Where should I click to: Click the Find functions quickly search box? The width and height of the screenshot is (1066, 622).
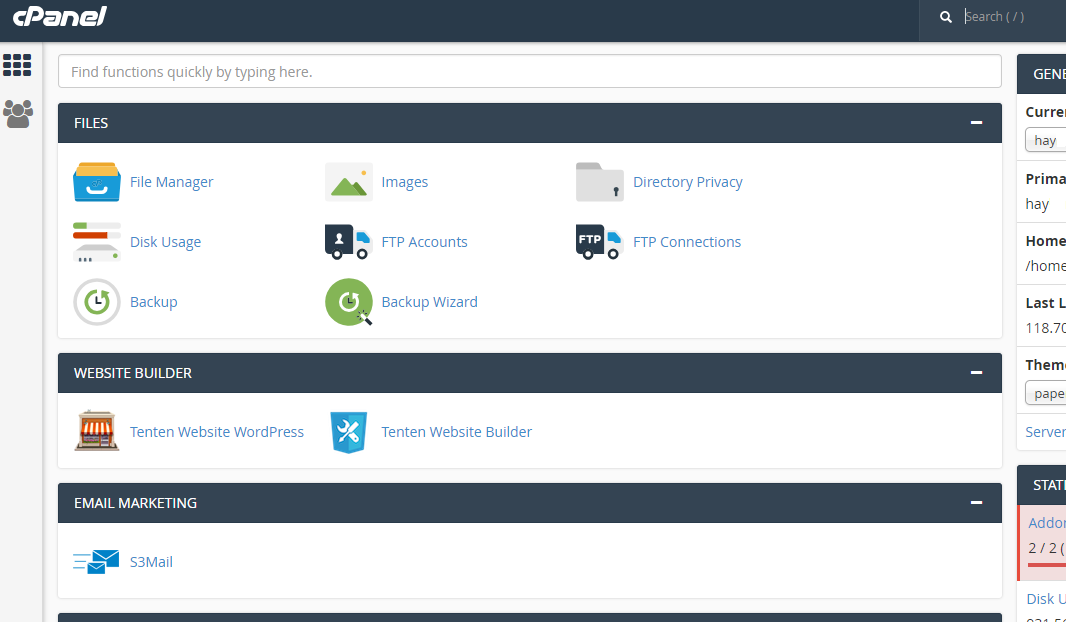click(x=530, y=71)
